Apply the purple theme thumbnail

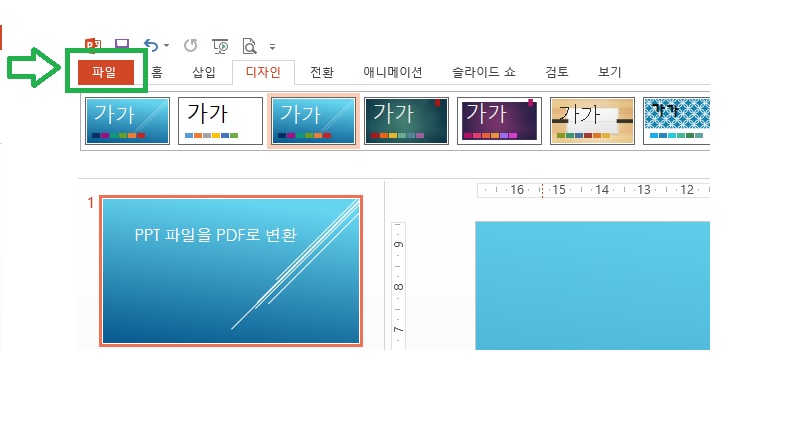click(499, 121)
